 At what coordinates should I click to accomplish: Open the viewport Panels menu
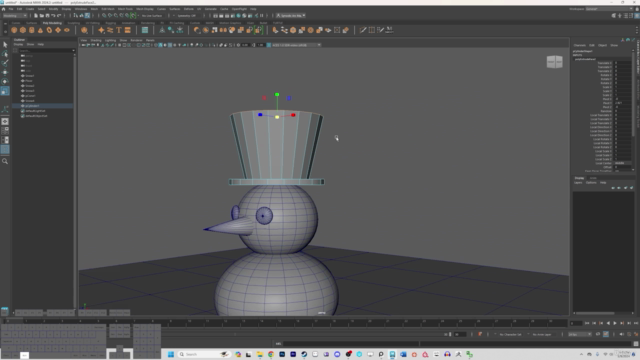[x=150, y=40]
